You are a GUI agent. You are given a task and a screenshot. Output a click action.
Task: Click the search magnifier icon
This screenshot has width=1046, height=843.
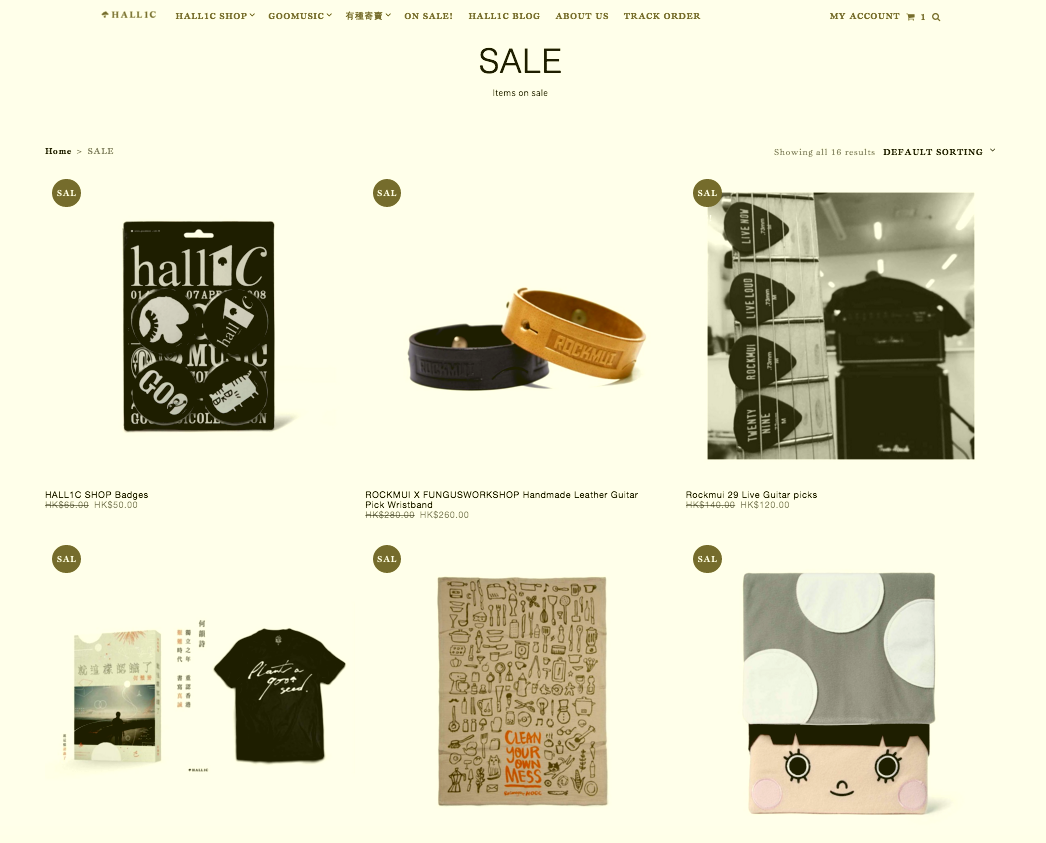pos(936,17)
